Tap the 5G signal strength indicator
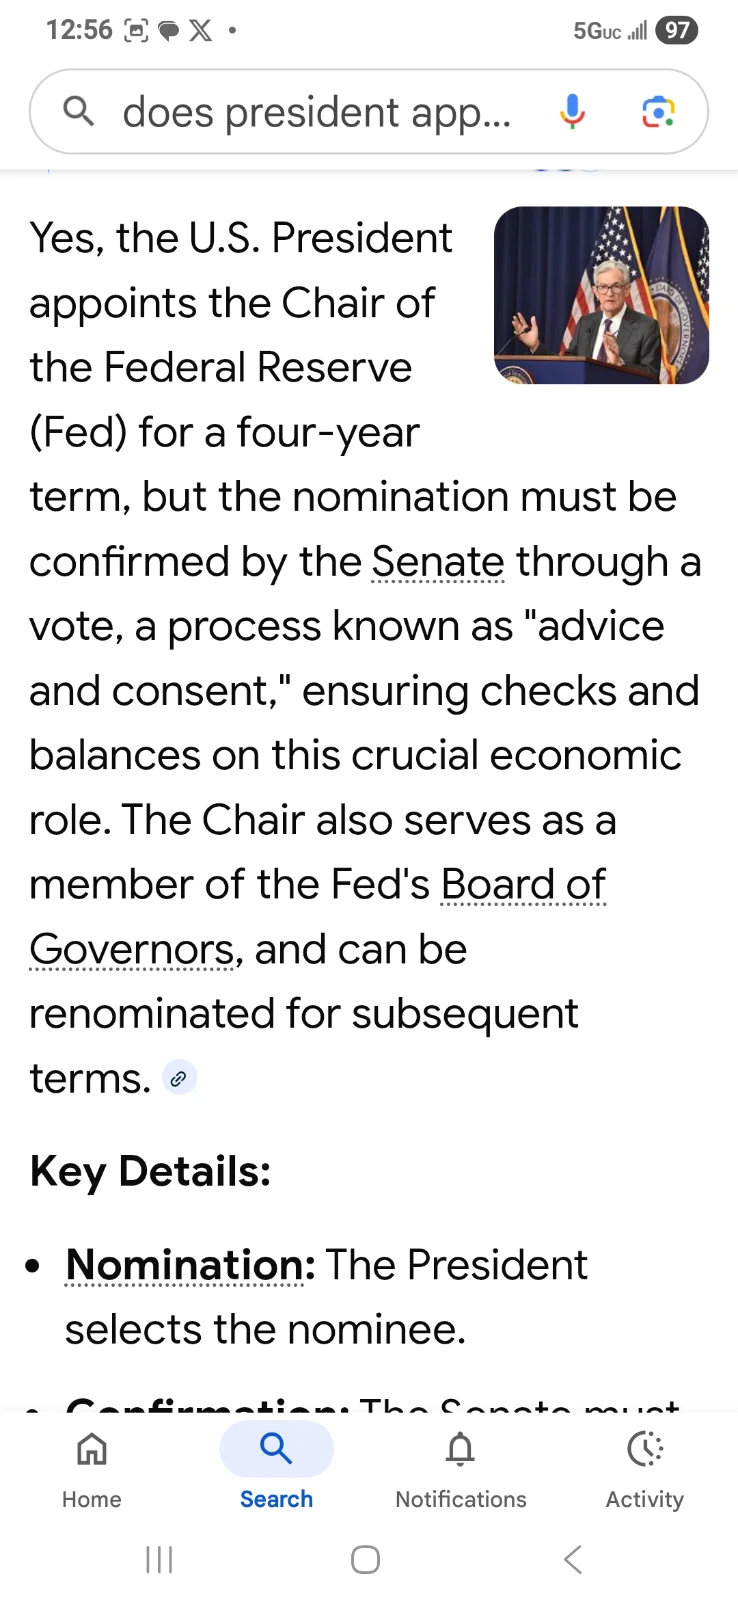 pyautogui.click(x=610, y=31)
